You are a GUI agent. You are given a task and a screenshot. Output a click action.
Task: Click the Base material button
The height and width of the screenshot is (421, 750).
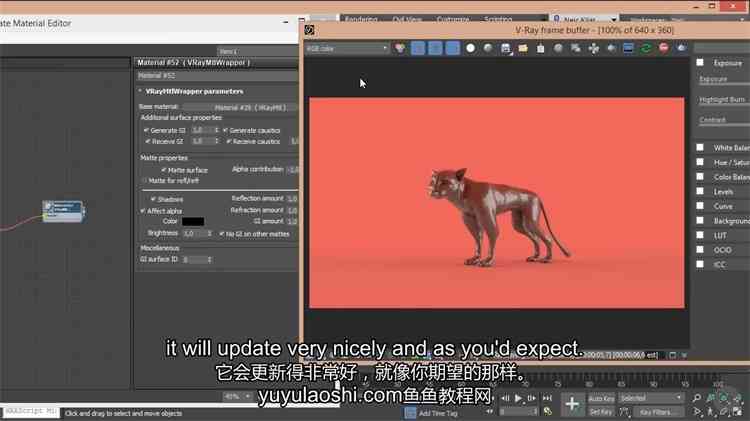click(239, 107)
